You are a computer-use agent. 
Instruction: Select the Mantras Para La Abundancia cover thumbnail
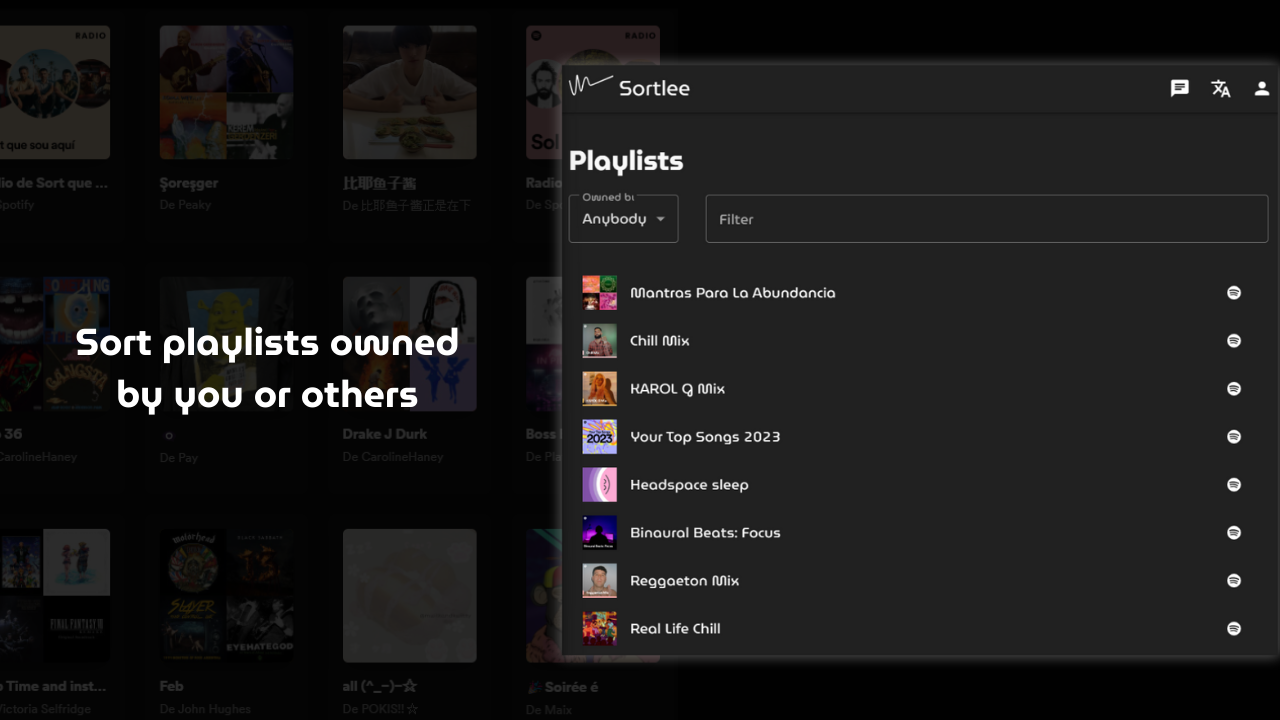point(600,293)
